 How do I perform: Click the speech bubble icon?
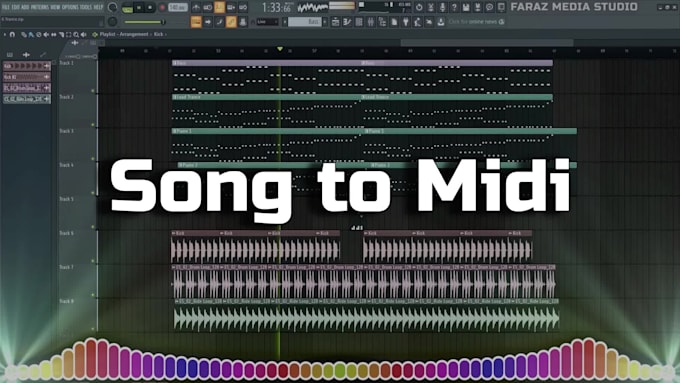[x=489, y=7]
